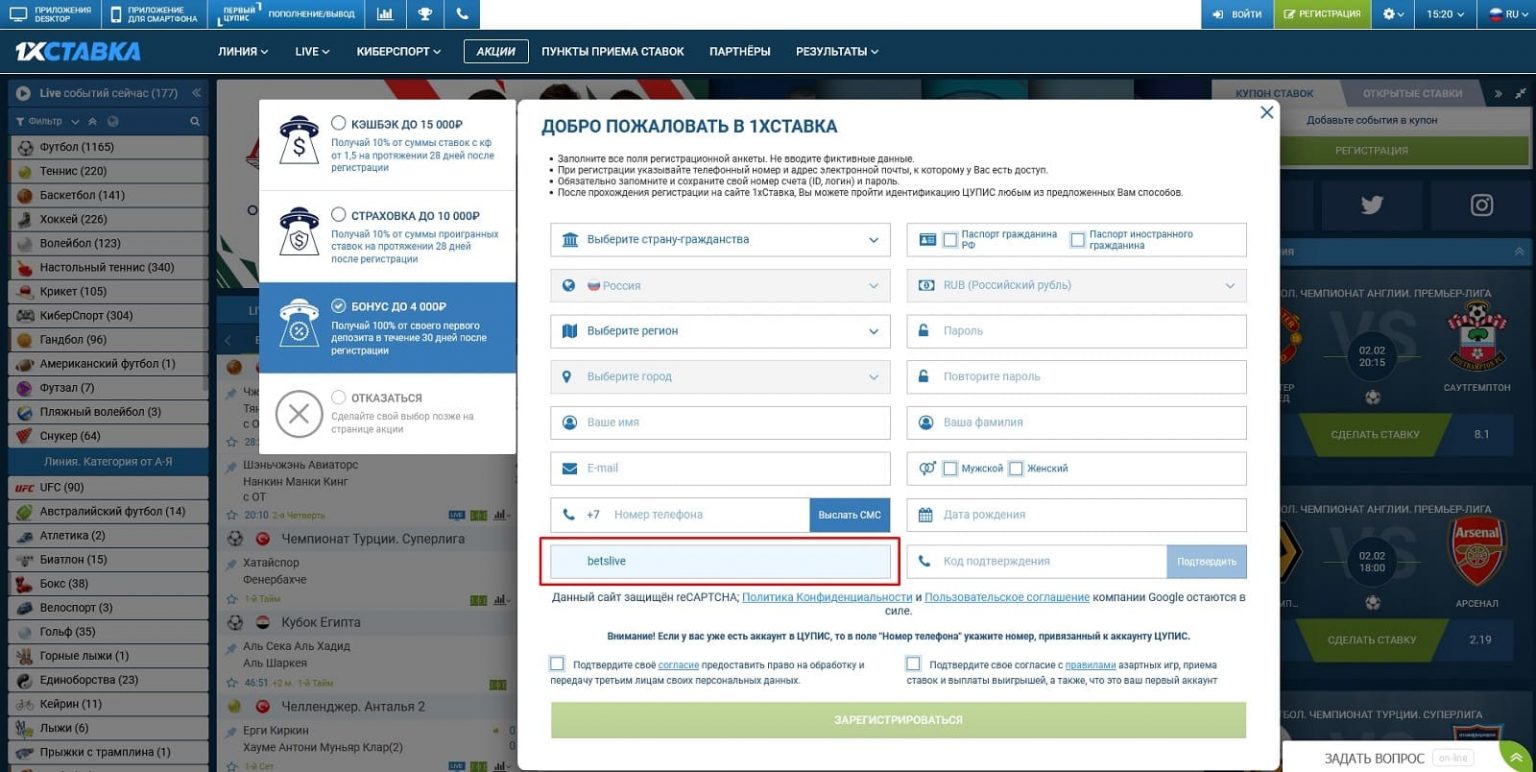Viewport: 1536px width, 772px height.
Task: Select the Футбол (1165) sport row
Action: coord(109,147)
